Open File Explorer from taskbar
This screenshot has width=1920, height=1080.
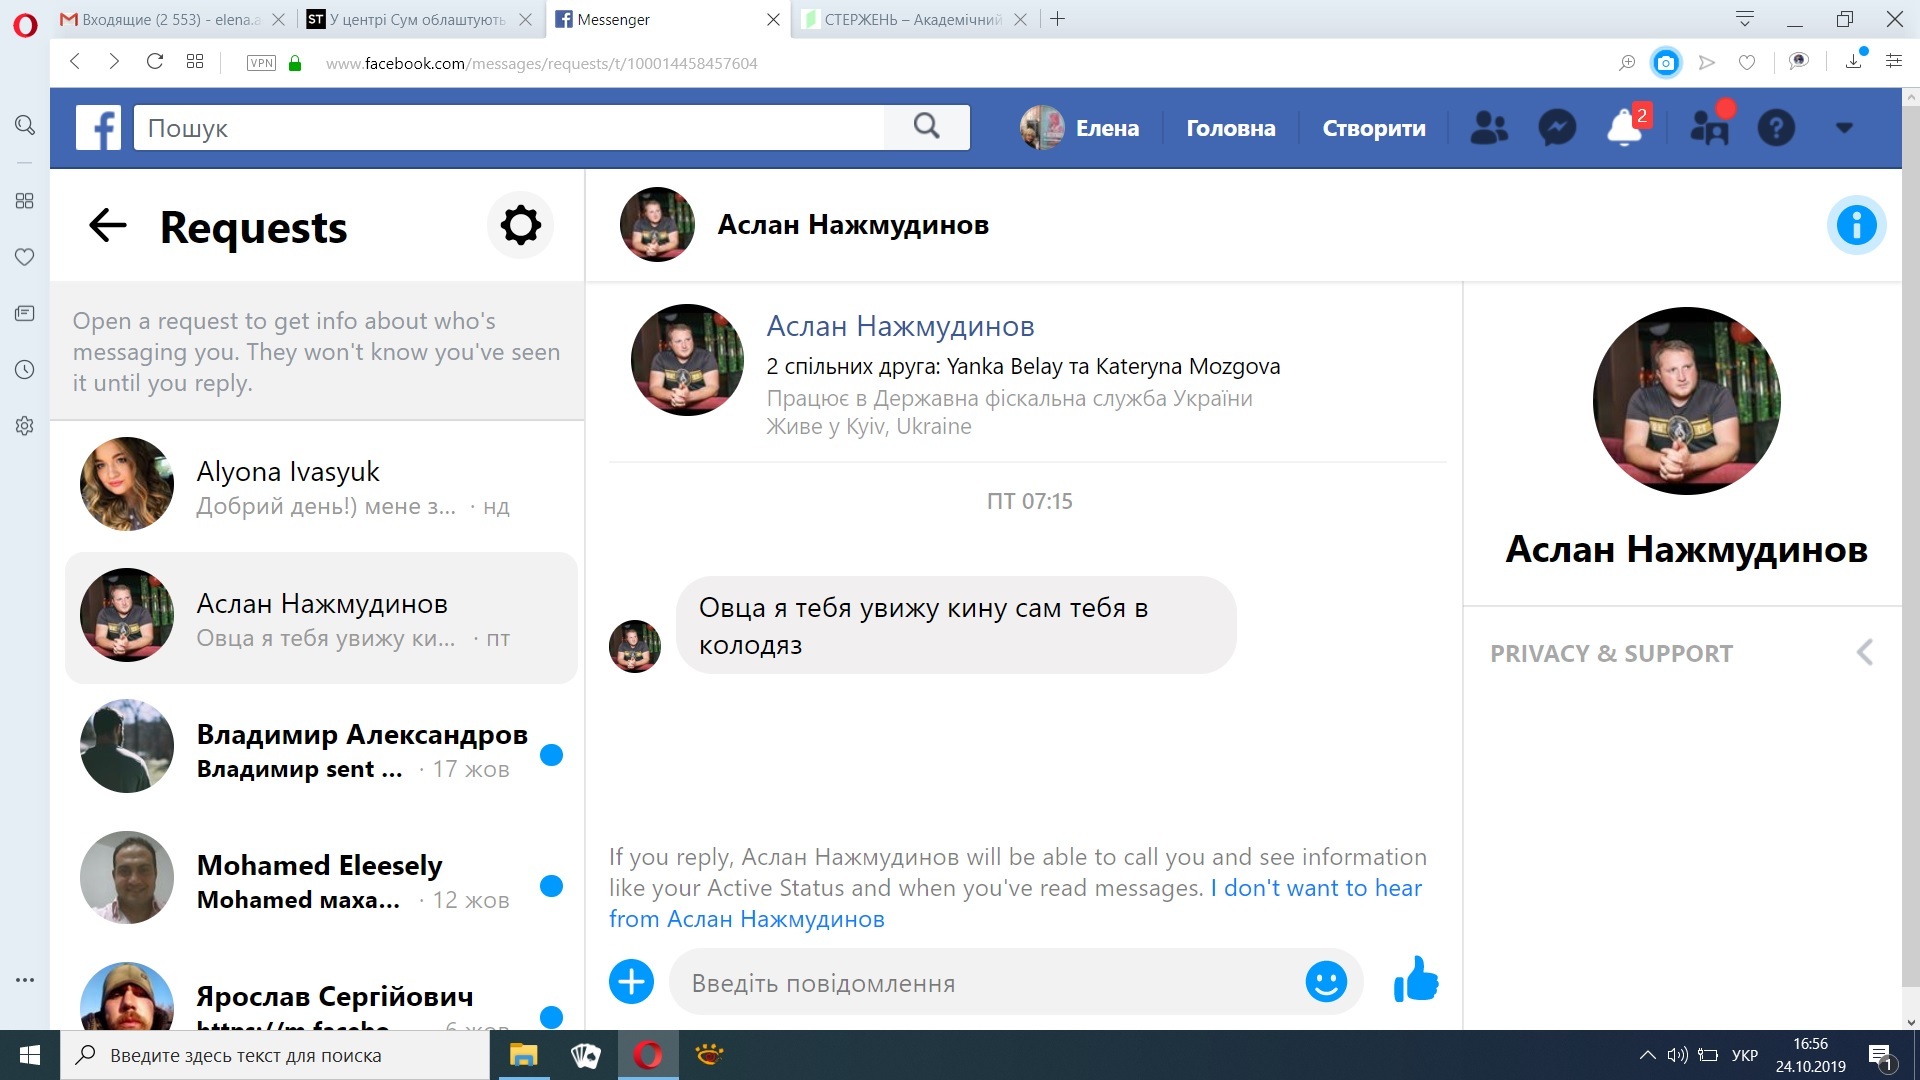click(523, 1055)
